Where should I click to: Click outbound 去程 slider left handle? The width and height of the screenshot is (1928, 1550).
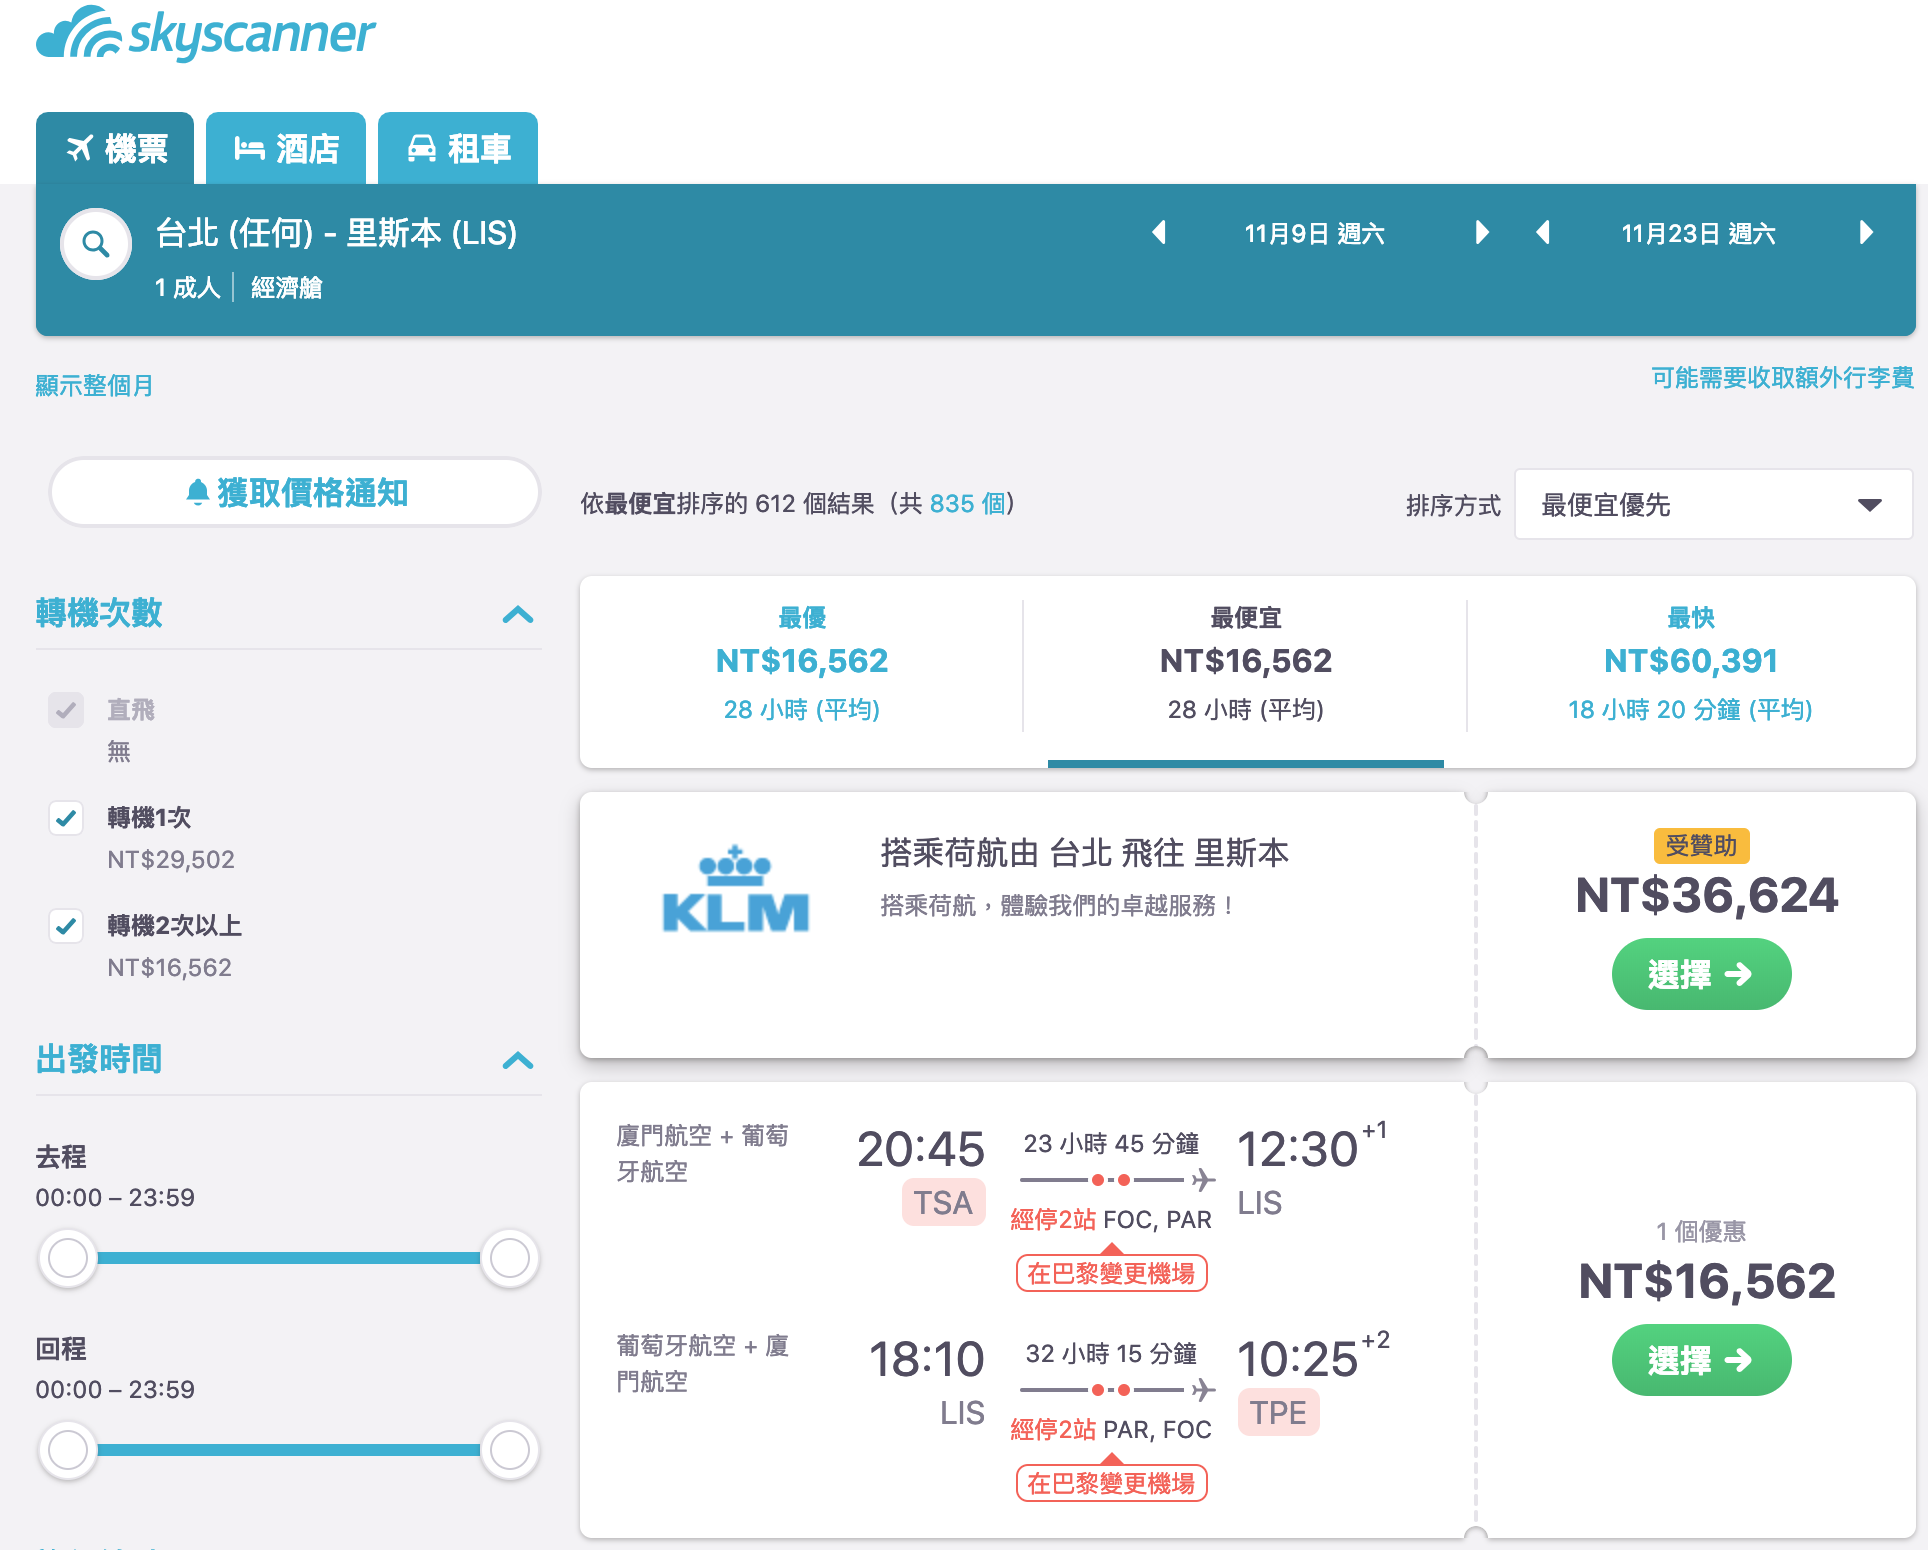pyautogui.click(x=68, y=1258)
